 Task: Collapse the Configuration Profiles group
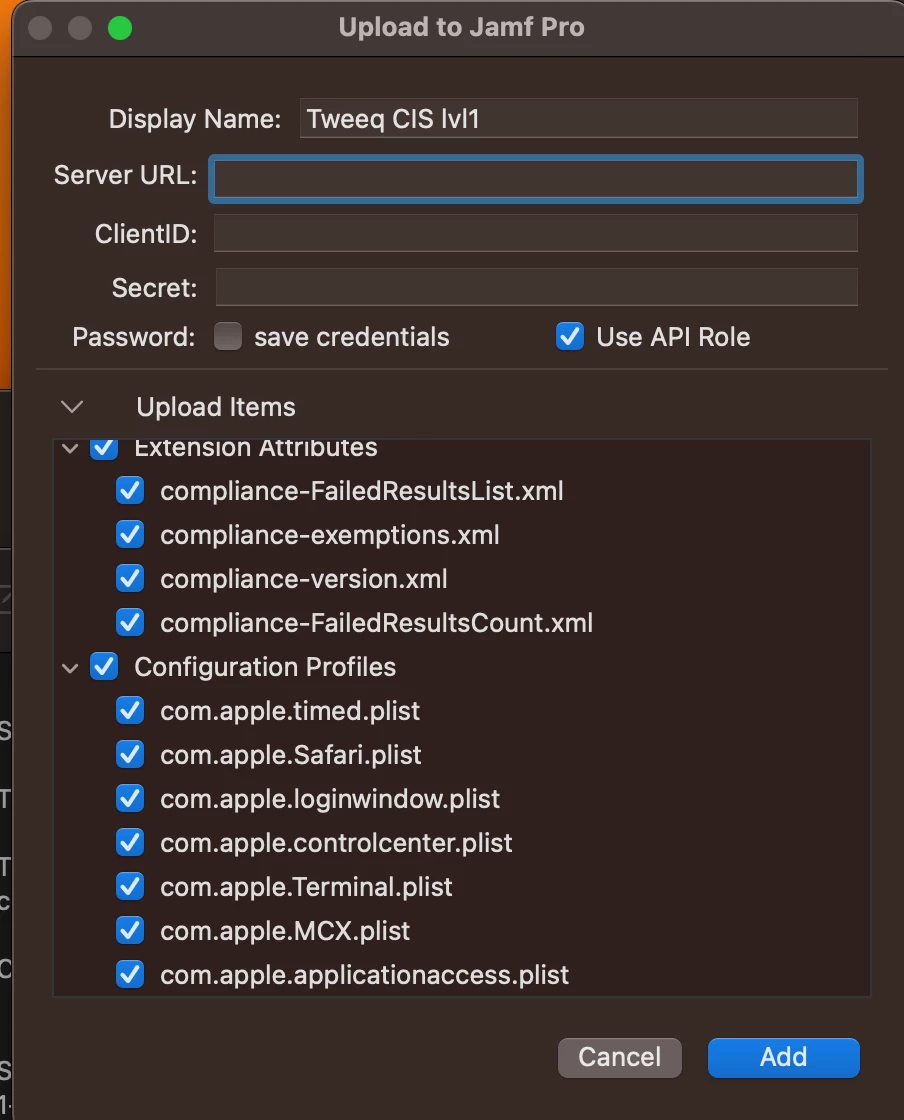[x=70, y=669]
